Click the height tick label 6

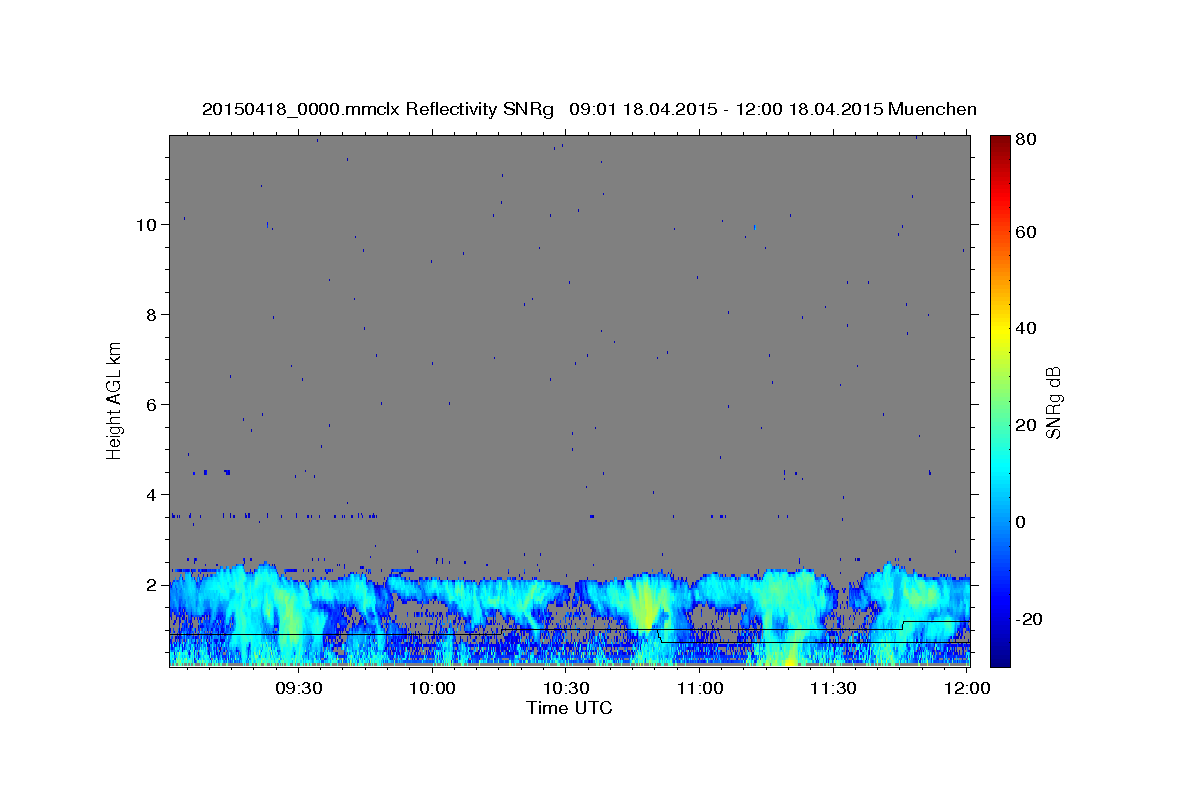(152, 405)
